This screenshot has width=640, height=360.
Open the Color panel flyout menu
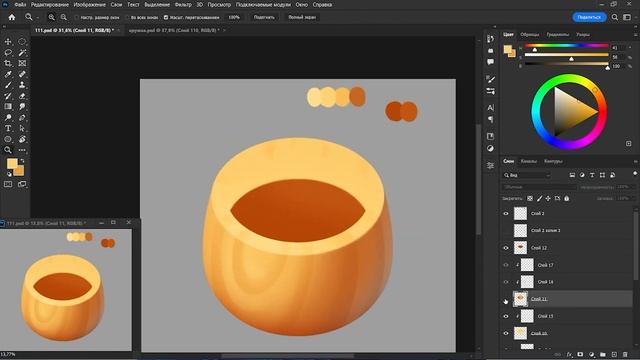636,35
